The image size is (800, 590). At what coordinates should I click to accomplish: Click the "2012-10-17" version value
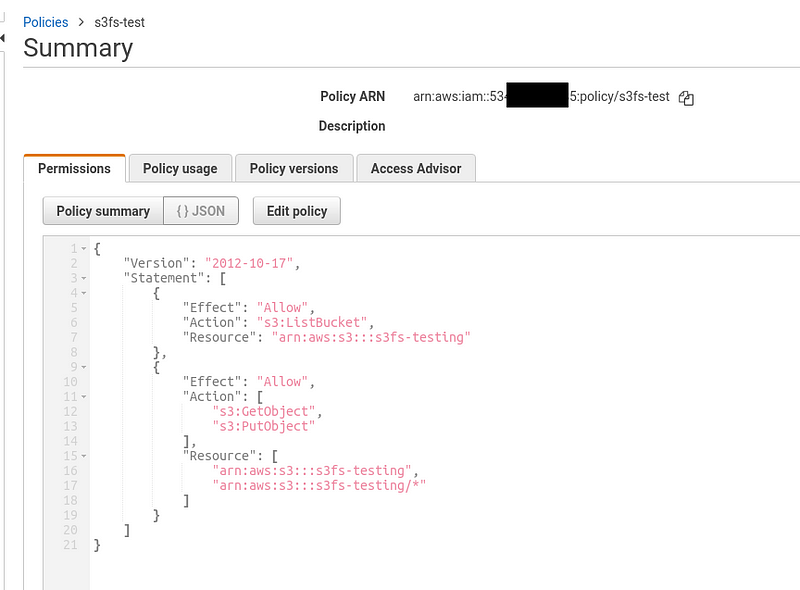[x=249, y=263]
